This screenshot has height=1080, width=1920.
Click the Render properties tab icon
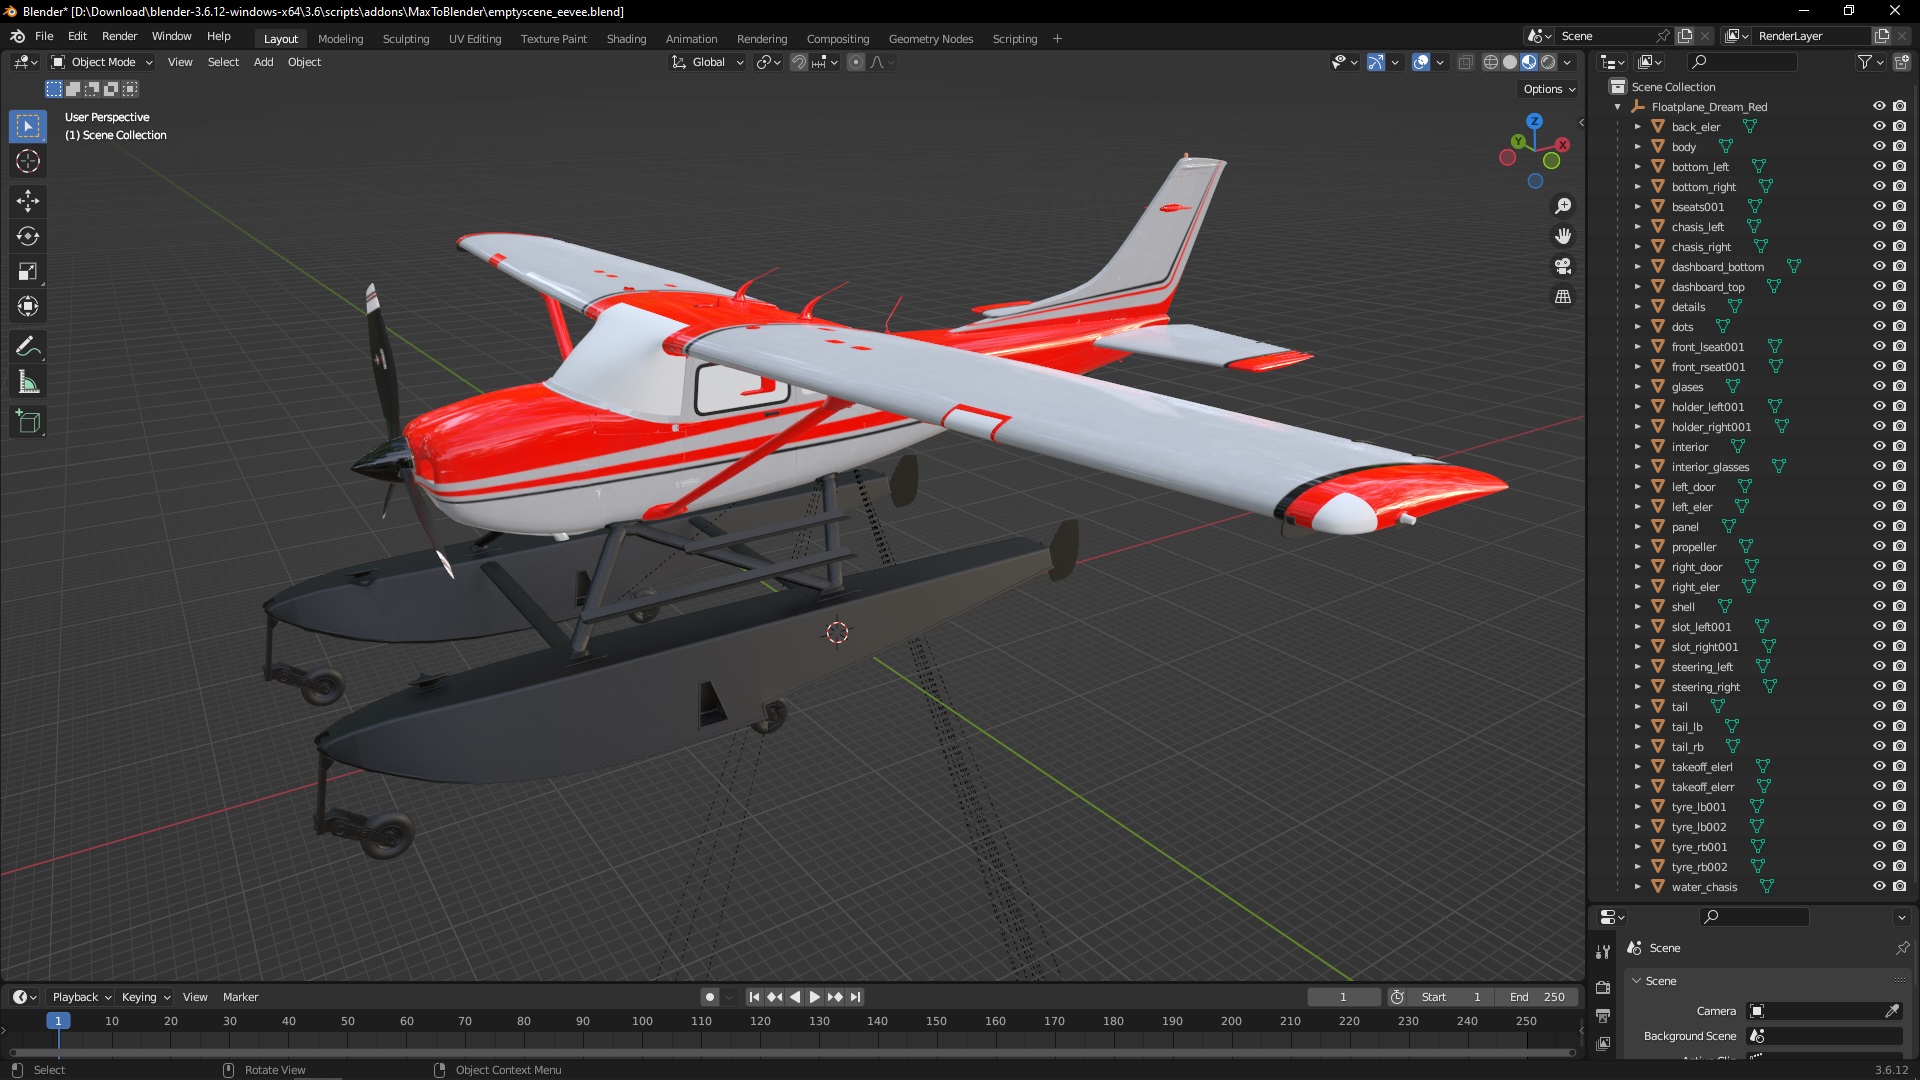tap(1603, 987)
